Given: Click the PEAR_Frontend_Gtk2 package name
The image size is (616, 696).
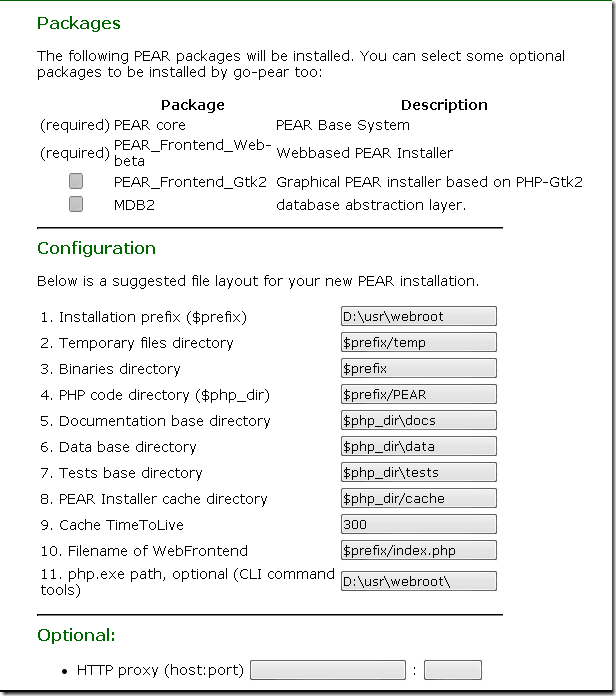Looking at the screenshot, I should [190, 182].
